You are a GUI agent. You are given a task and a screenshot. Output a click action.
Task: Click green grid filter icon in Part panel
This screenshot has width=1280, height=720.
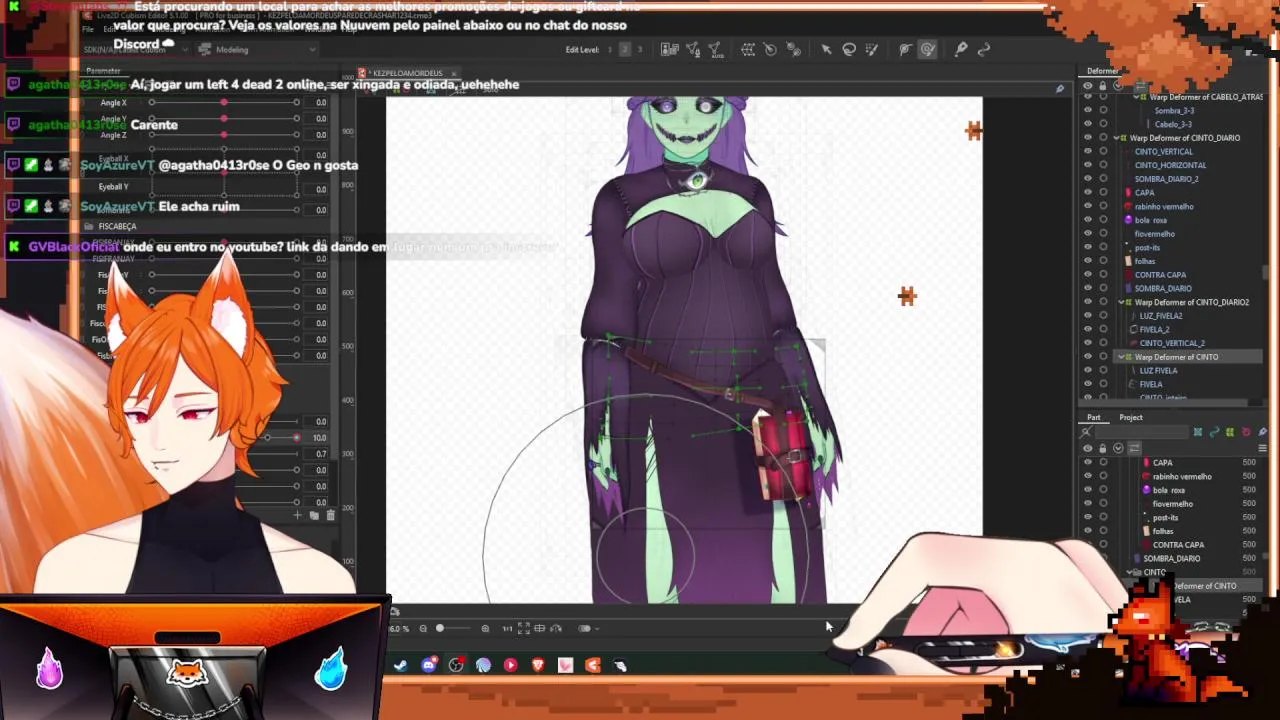coord(1198,432)
